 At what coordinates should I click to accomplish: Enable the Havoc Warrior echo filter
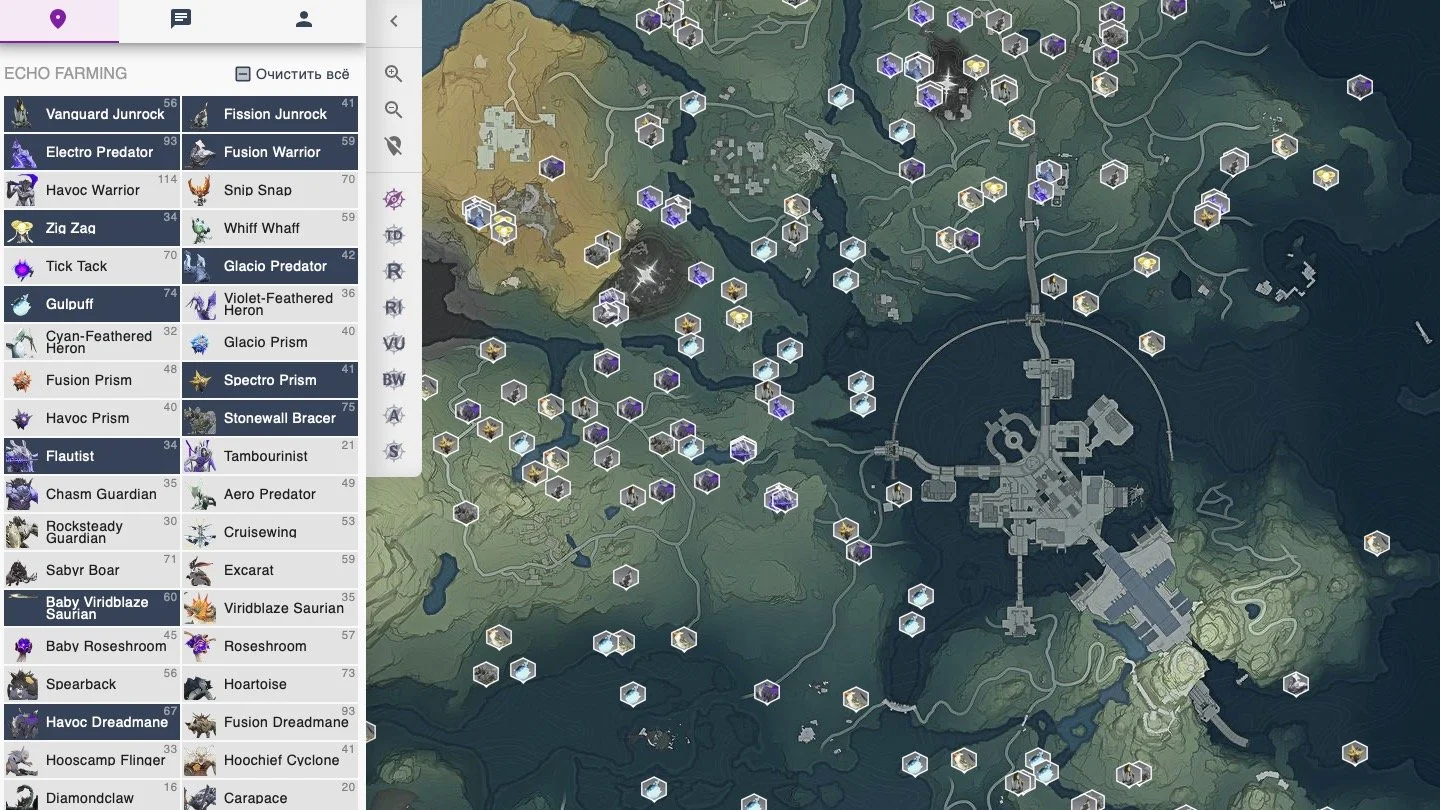pos(91,190)
